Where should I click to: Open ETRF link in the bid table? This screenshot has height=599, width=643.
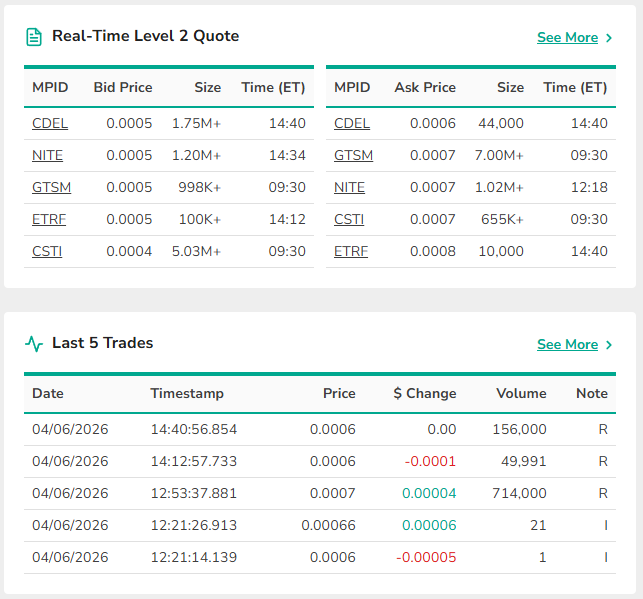(x=49, y=219)
